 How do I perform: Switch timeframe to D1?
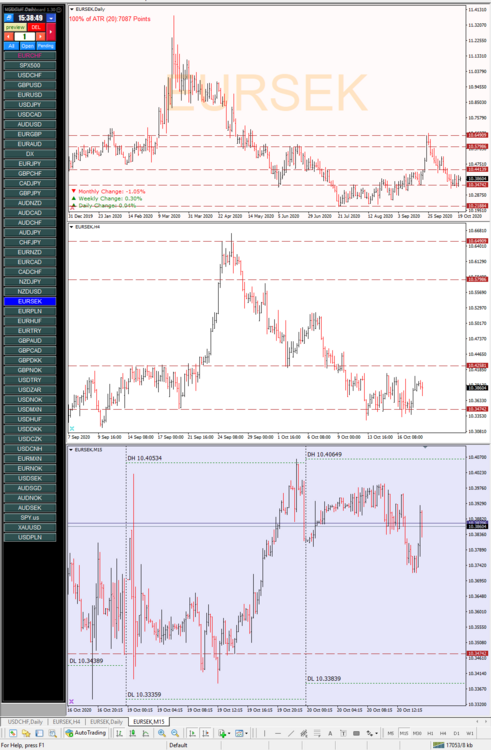pyautogui.click(x=456, y=733)
